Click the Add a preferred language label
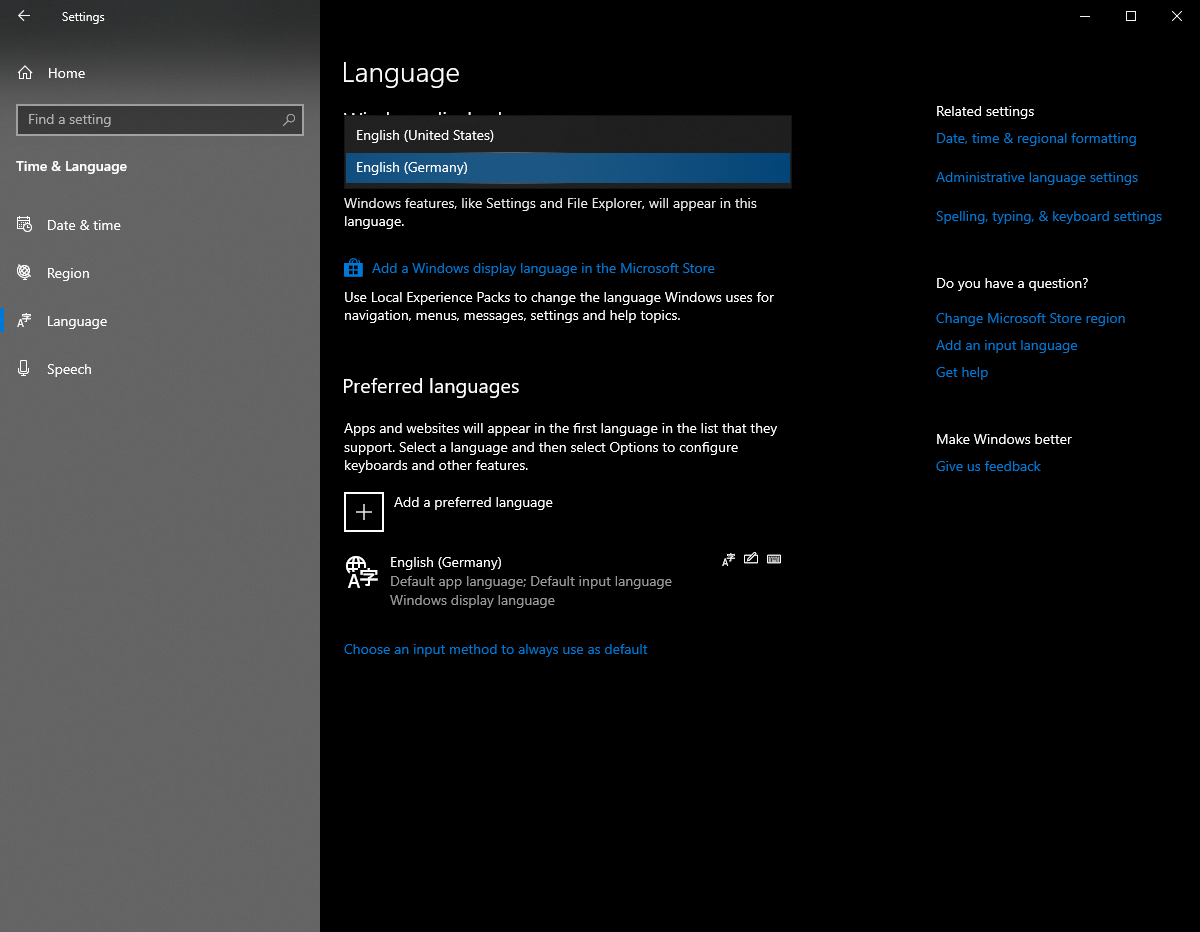This screenshot has width=1200, height=932. (473, 502)
